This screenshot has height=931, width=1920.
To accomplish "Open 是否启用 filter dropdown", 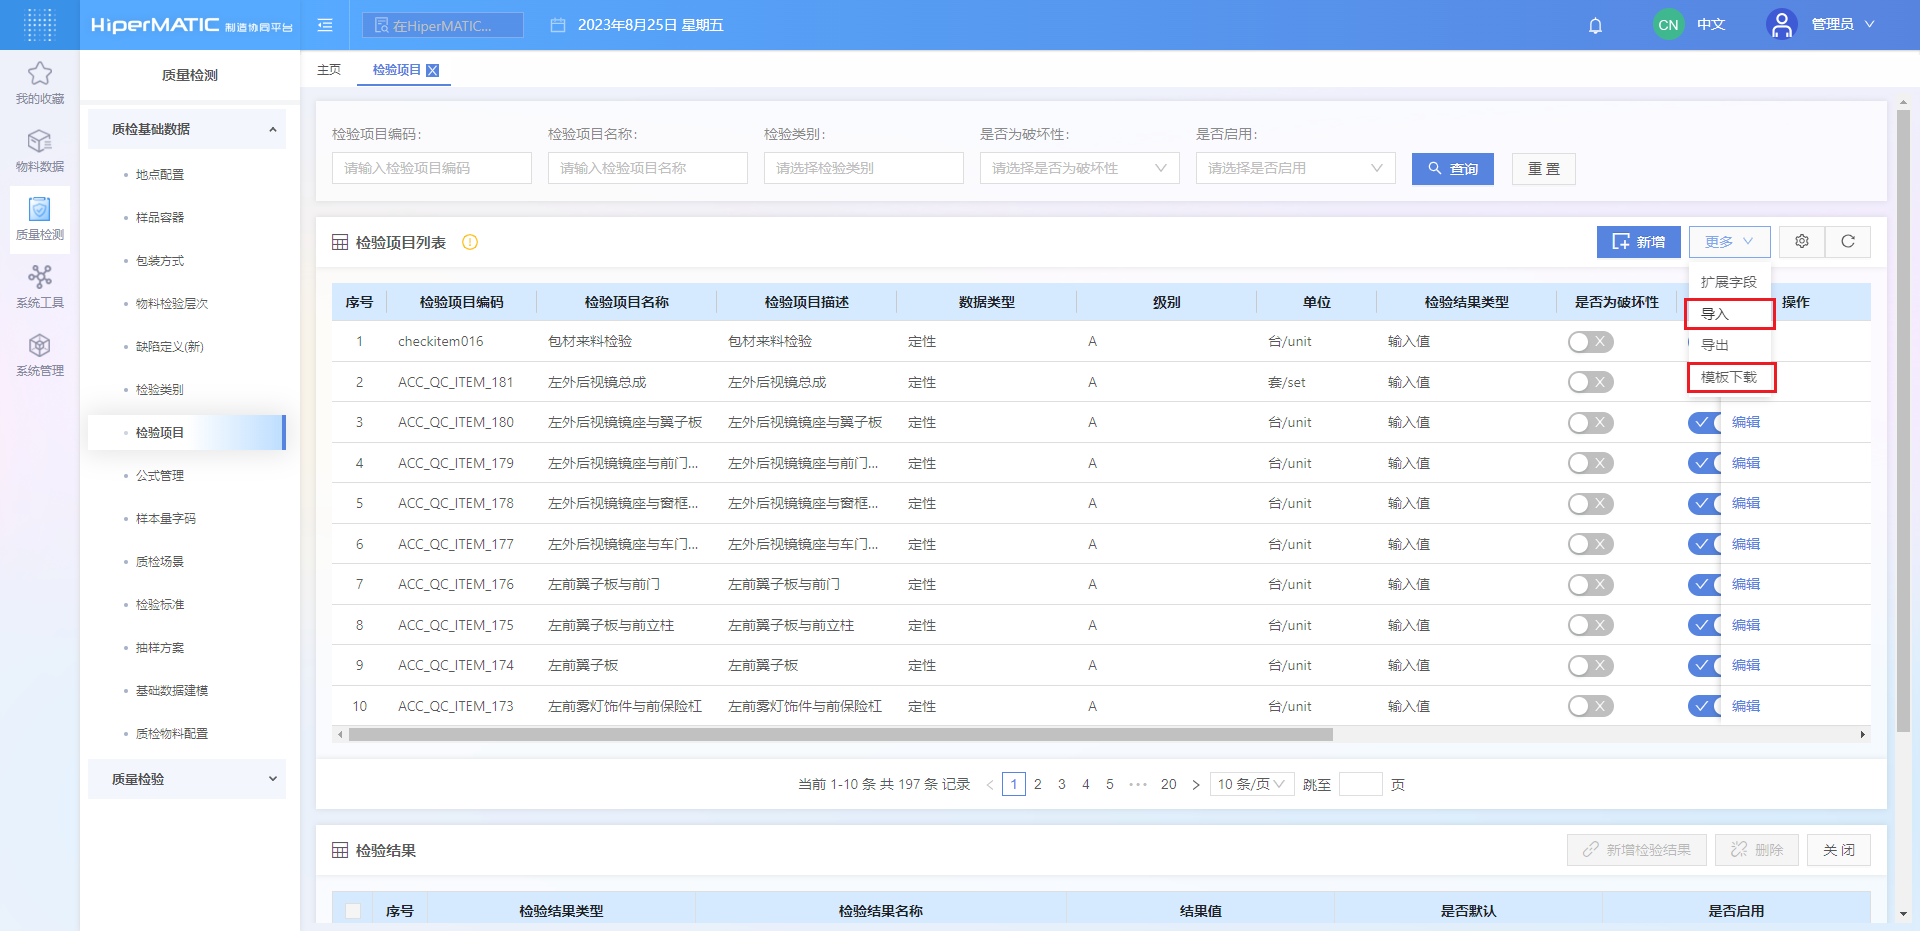I will click(1296, 168).
